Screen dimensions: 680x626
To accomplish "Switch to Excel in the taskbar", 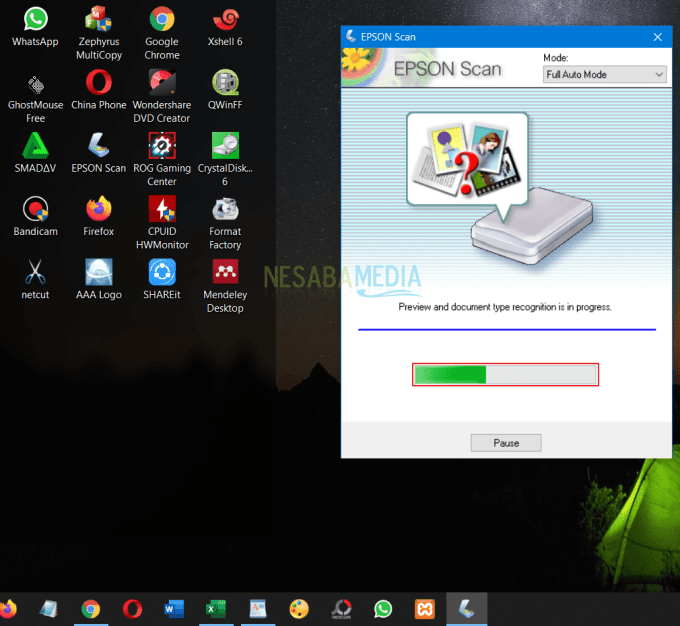I will point(216,609).
